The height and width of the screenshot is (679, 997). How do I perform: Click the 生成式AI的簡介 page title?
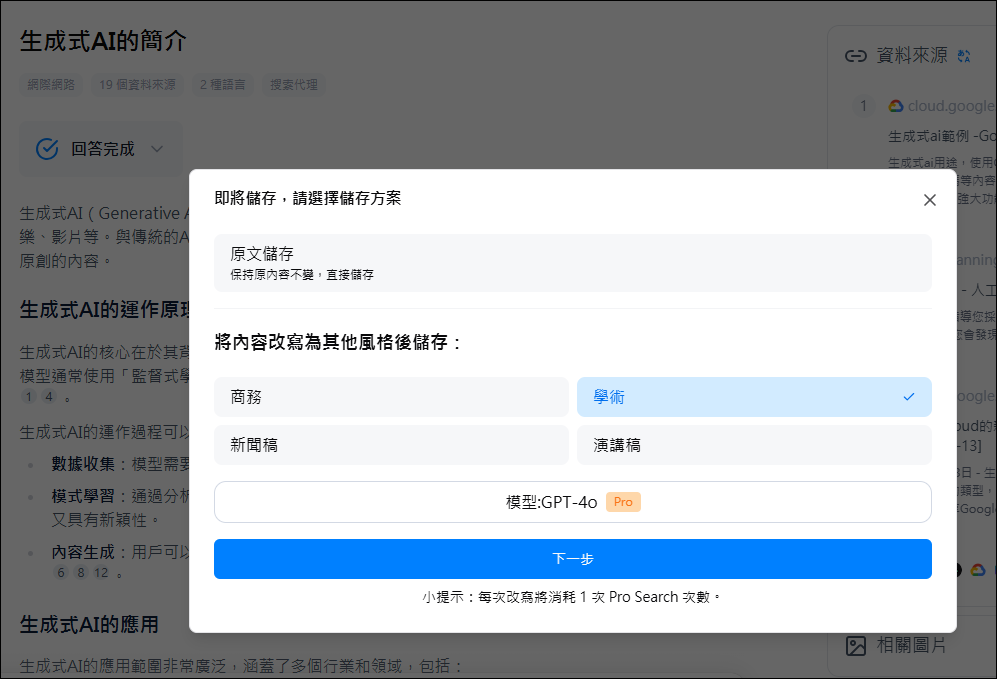[x=103, y=41]
